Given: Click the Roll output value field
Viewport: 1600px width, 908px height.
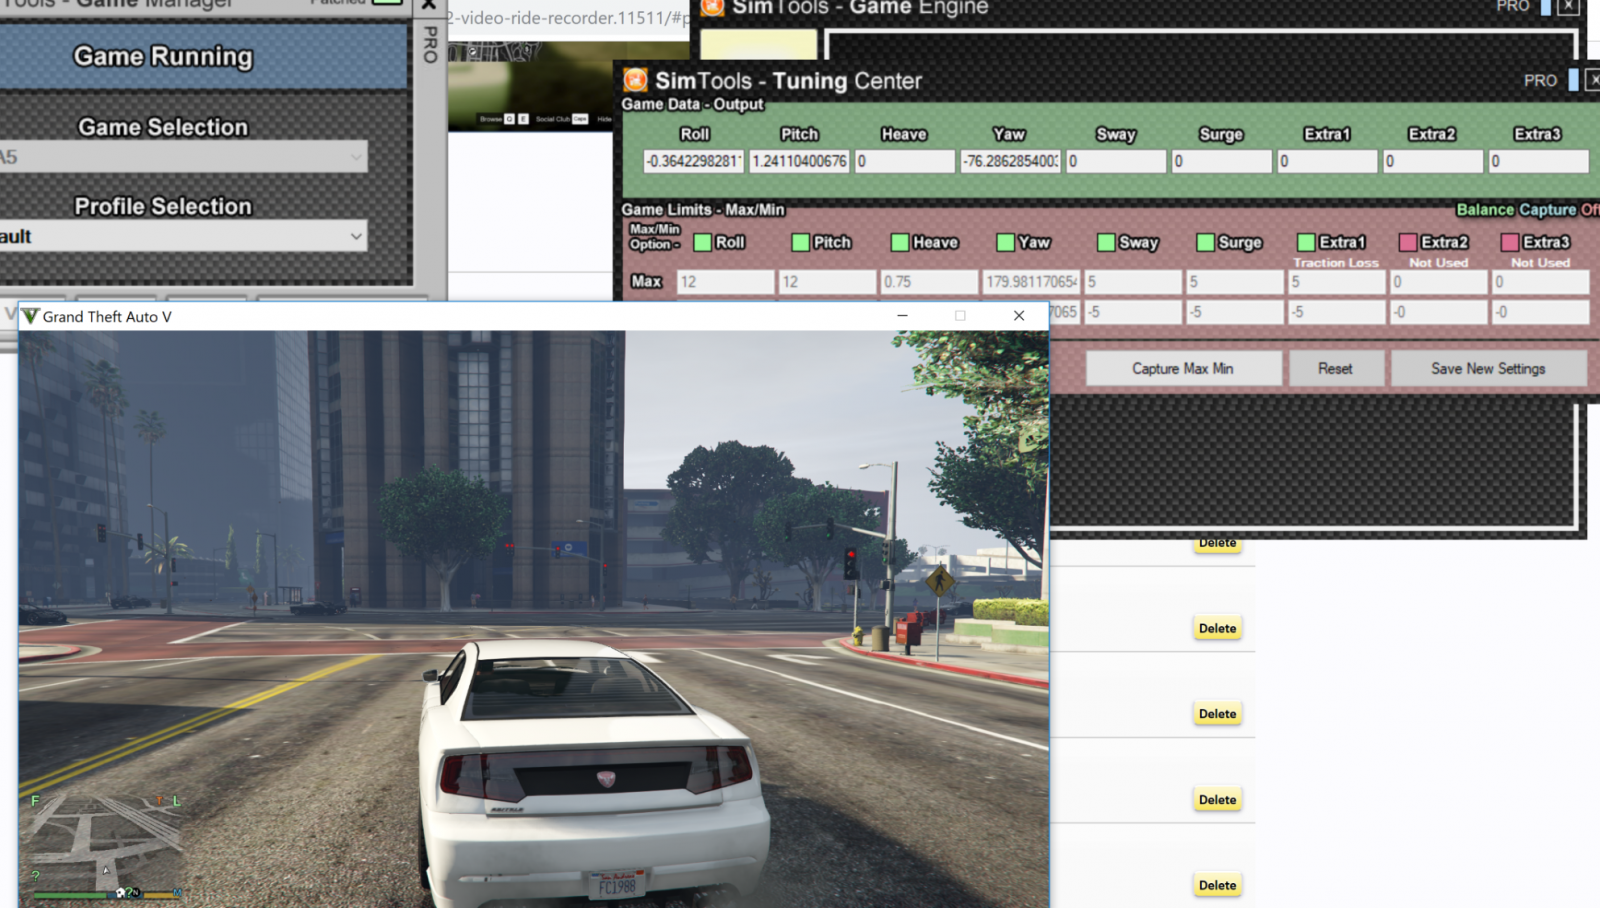Looking at the screenshot, I should coord(693,161).
